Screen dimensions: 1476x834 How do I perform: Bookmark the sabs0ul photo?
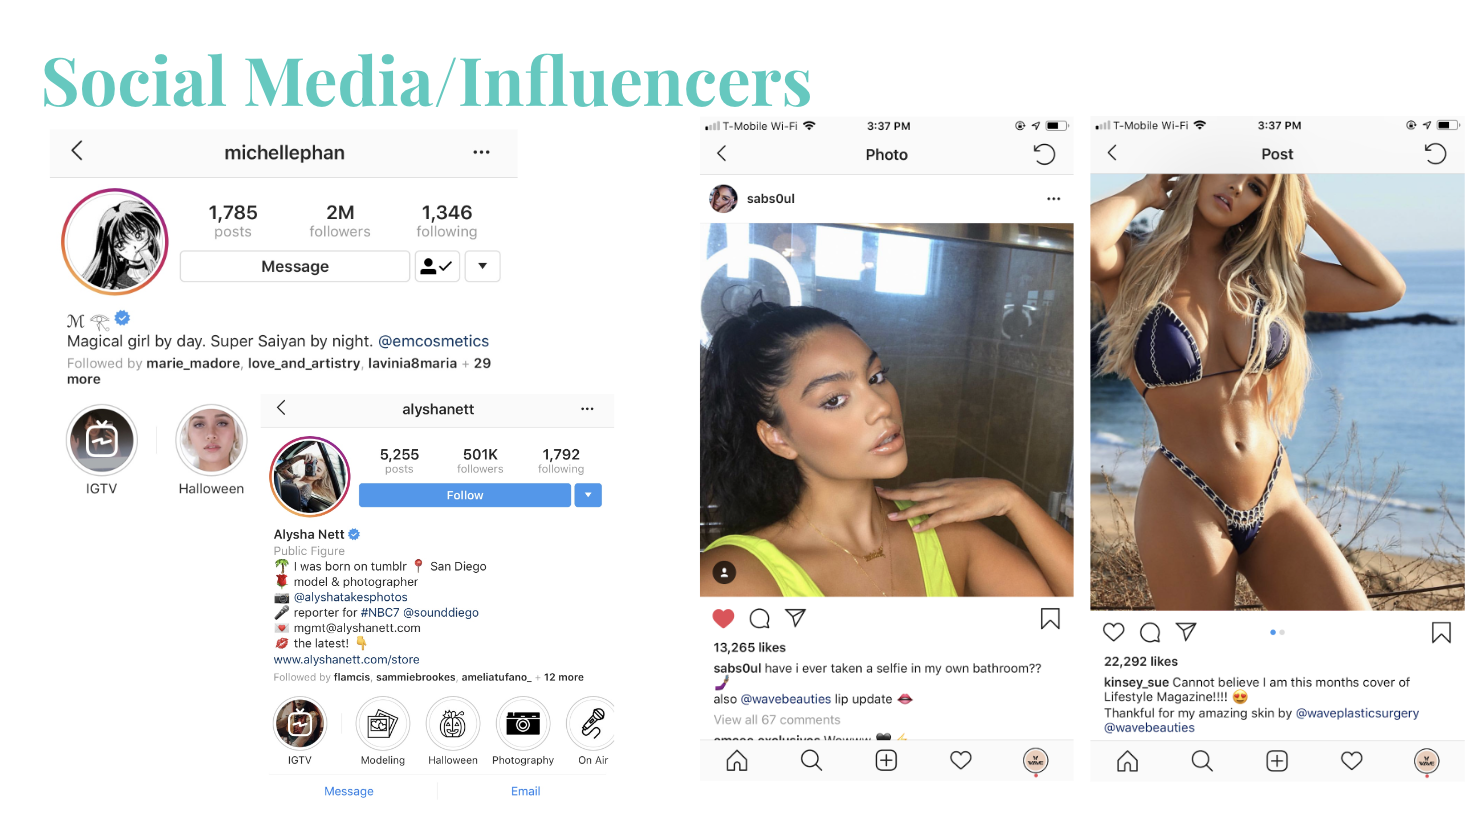point(1050,619)
